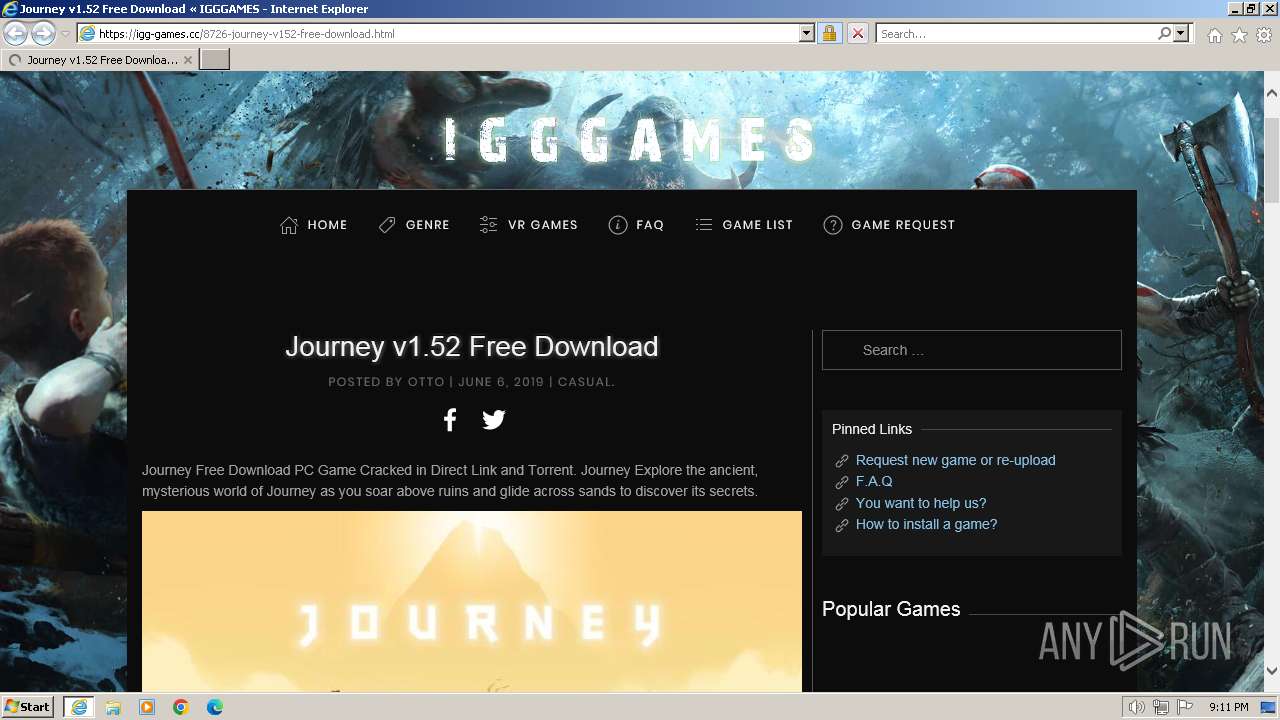Open How to install a game? link

click(x=926, y=524)
